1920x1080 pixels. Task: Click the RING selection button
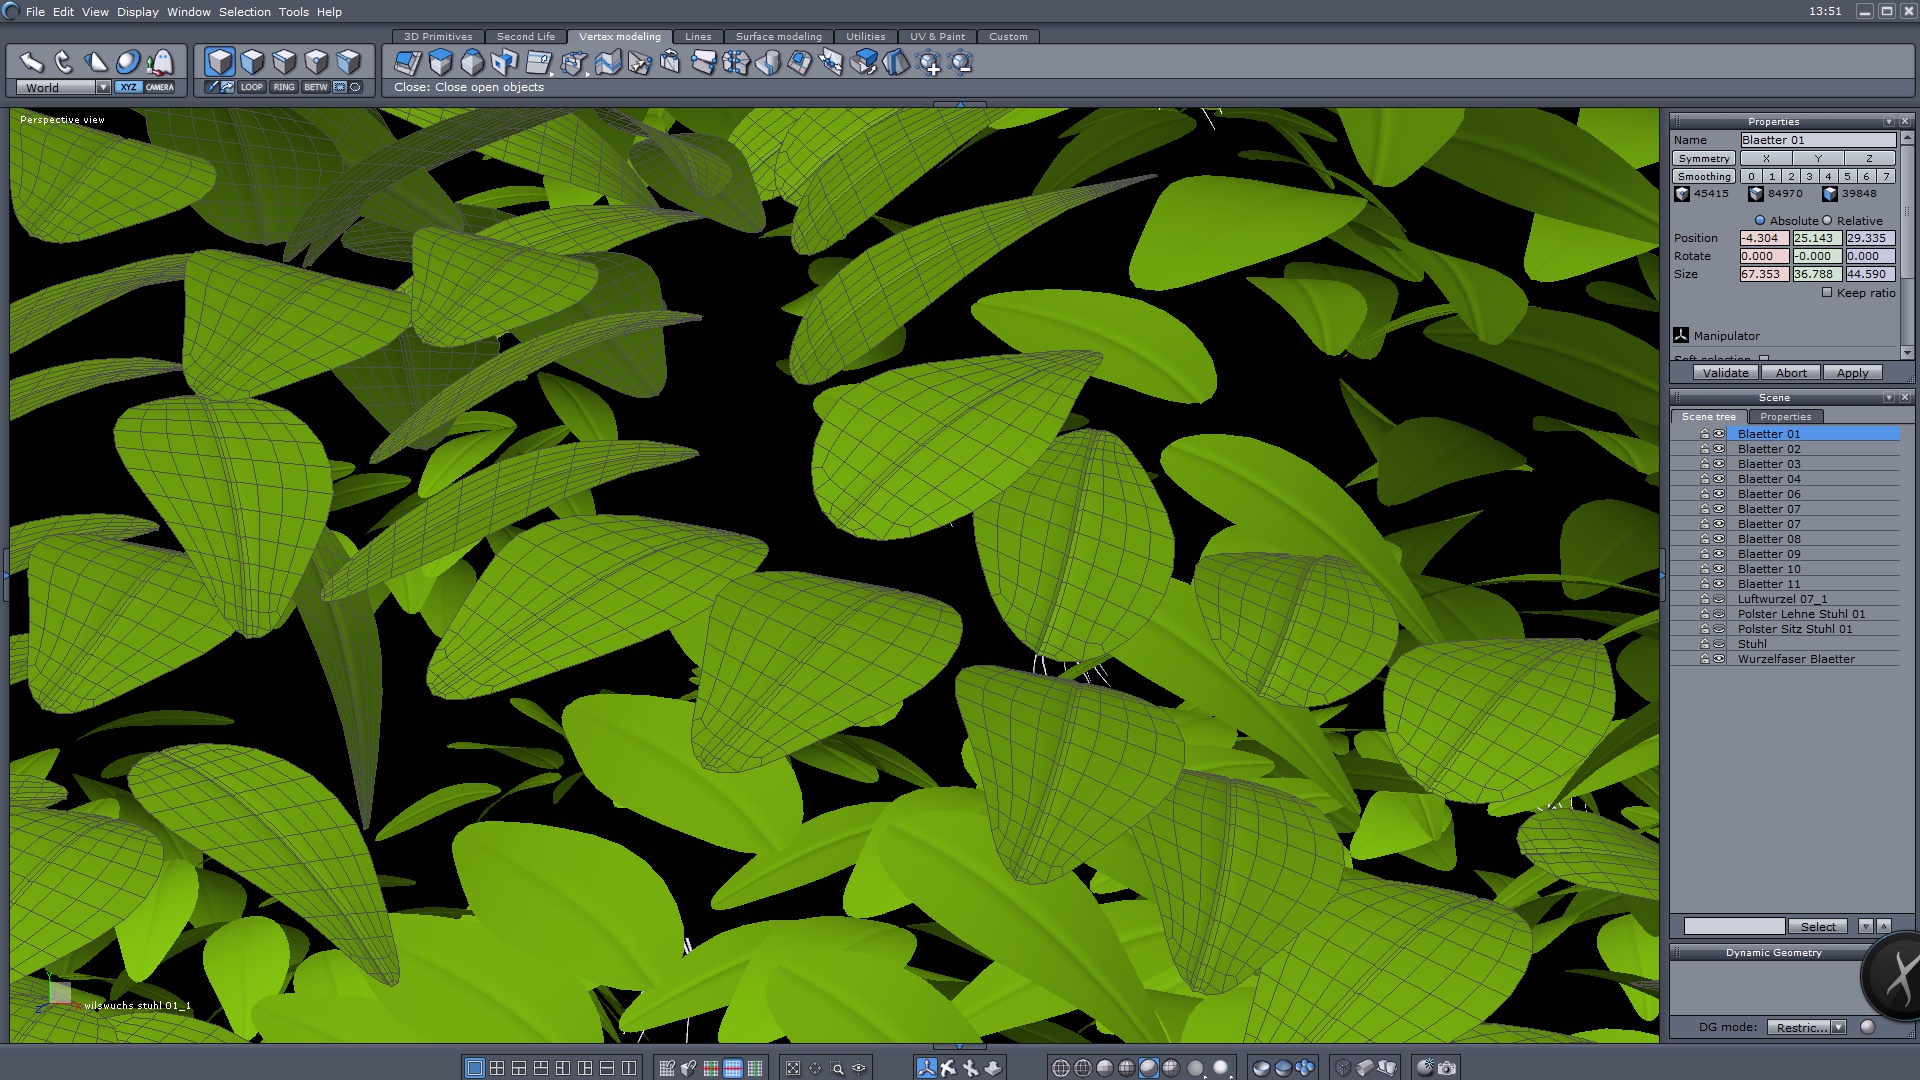pyautogui.click(x=284, y=87)
